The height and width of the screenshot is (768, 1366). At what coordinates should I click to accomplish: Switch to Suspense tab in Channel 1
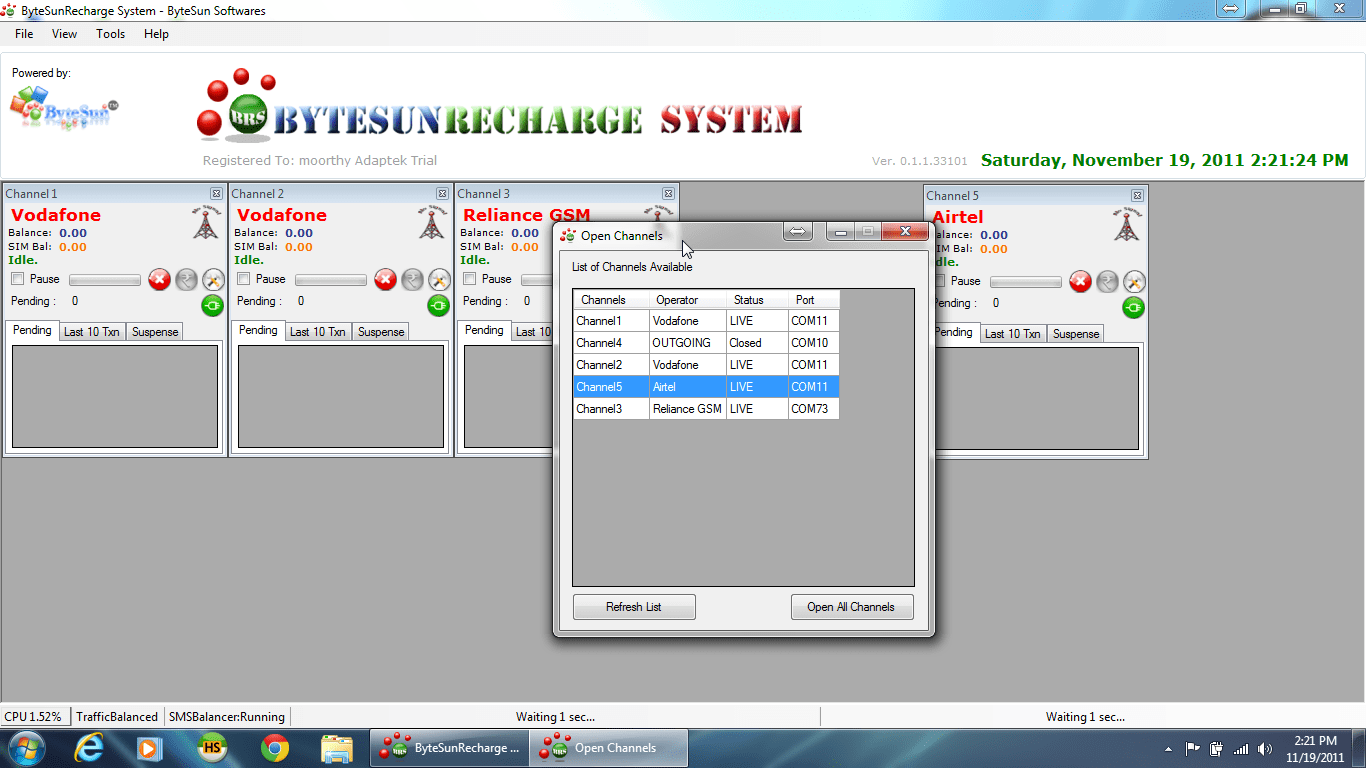[155, 332]
